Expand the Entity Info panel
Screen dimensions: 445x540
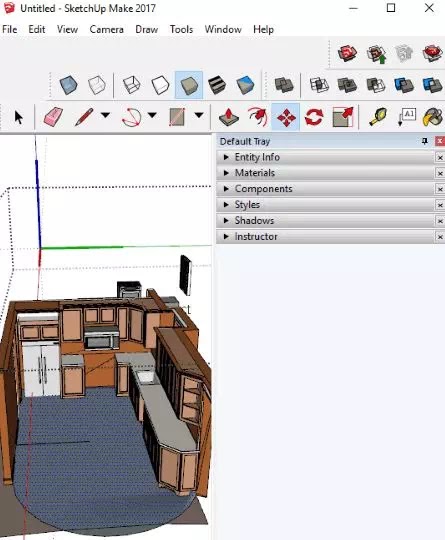tap(325, 157)
